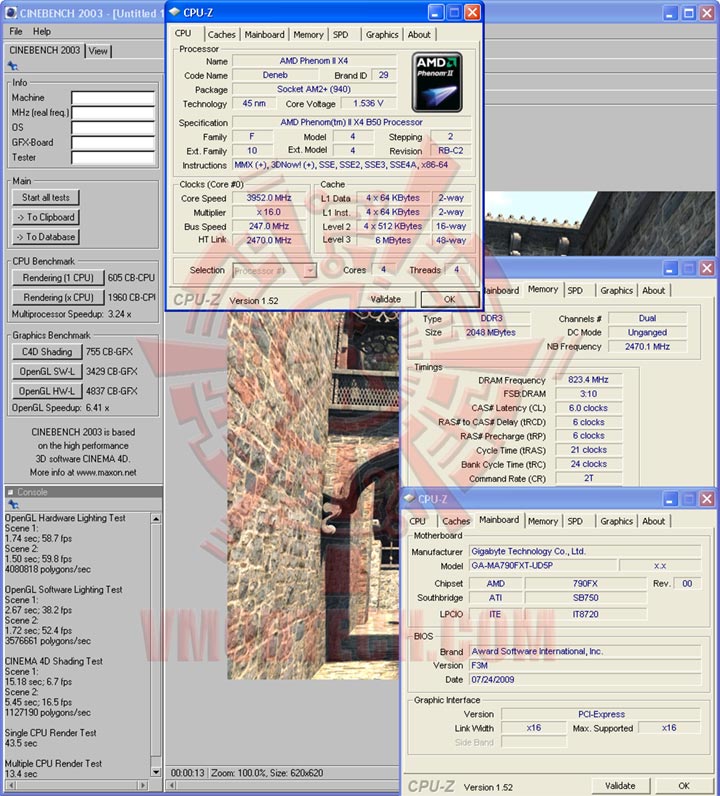This screenshot has width=720, height=796.
Task: Click the CINEBENCH pin icon under the tab bar
Action: [13, 67]
